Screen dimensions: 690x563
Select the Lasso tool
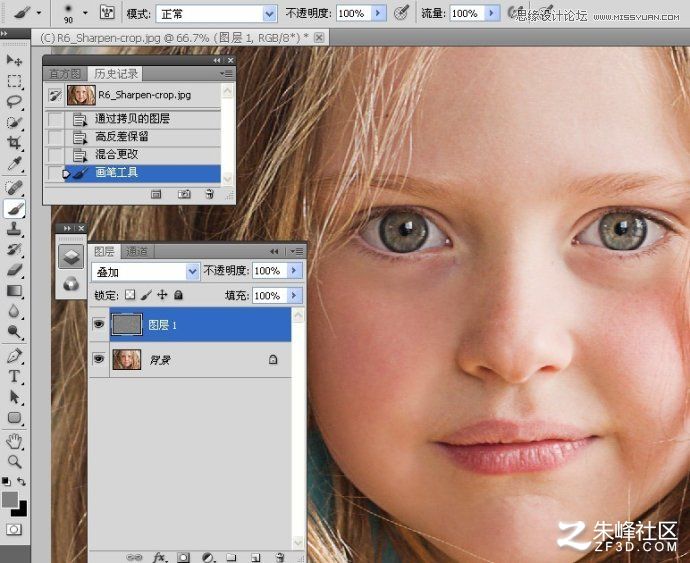(x=14, y=102)
